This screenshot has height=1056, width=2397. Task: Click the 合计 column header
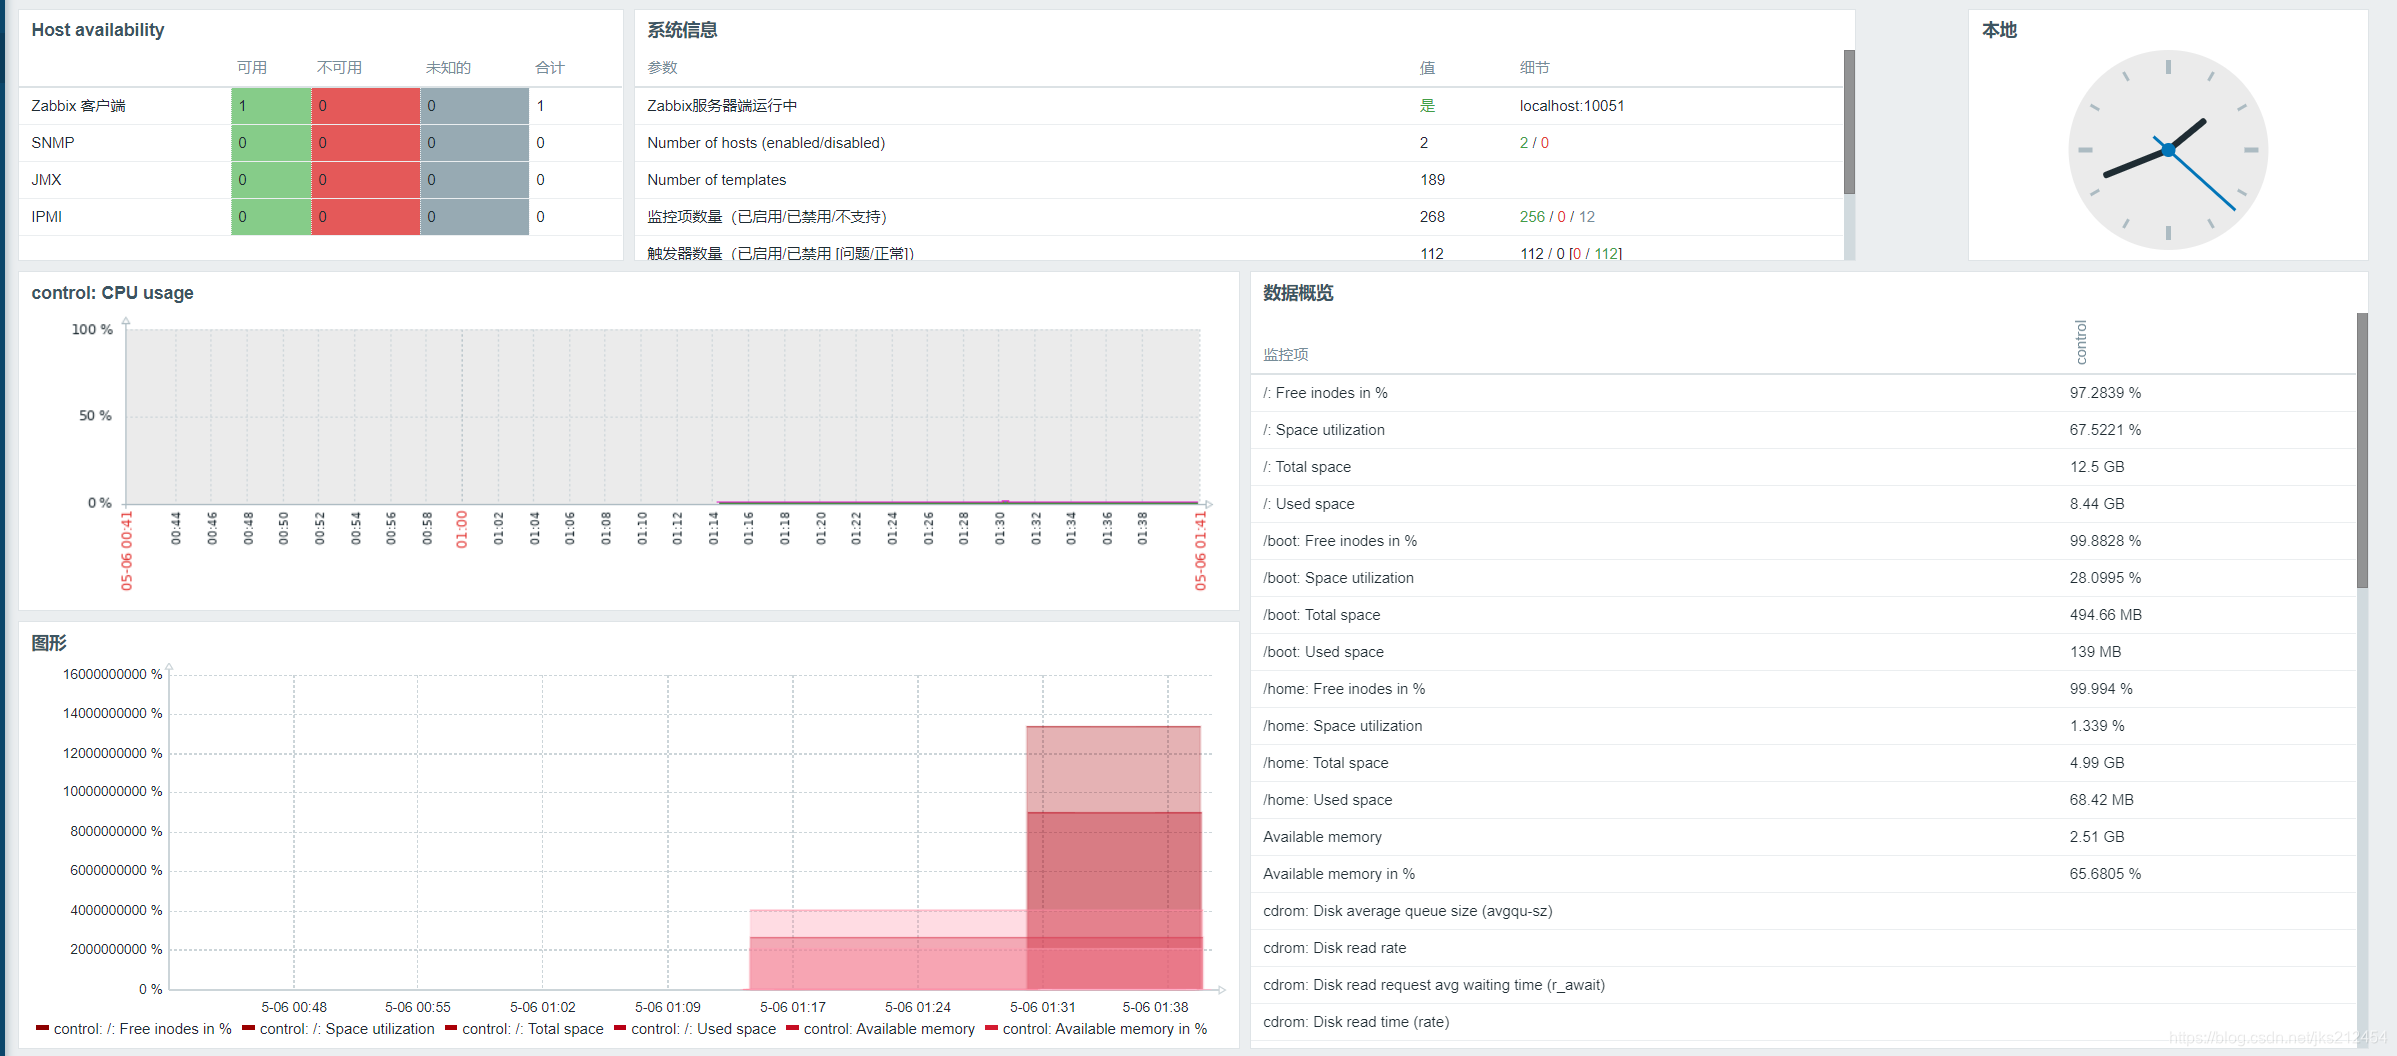click(550, 68)
